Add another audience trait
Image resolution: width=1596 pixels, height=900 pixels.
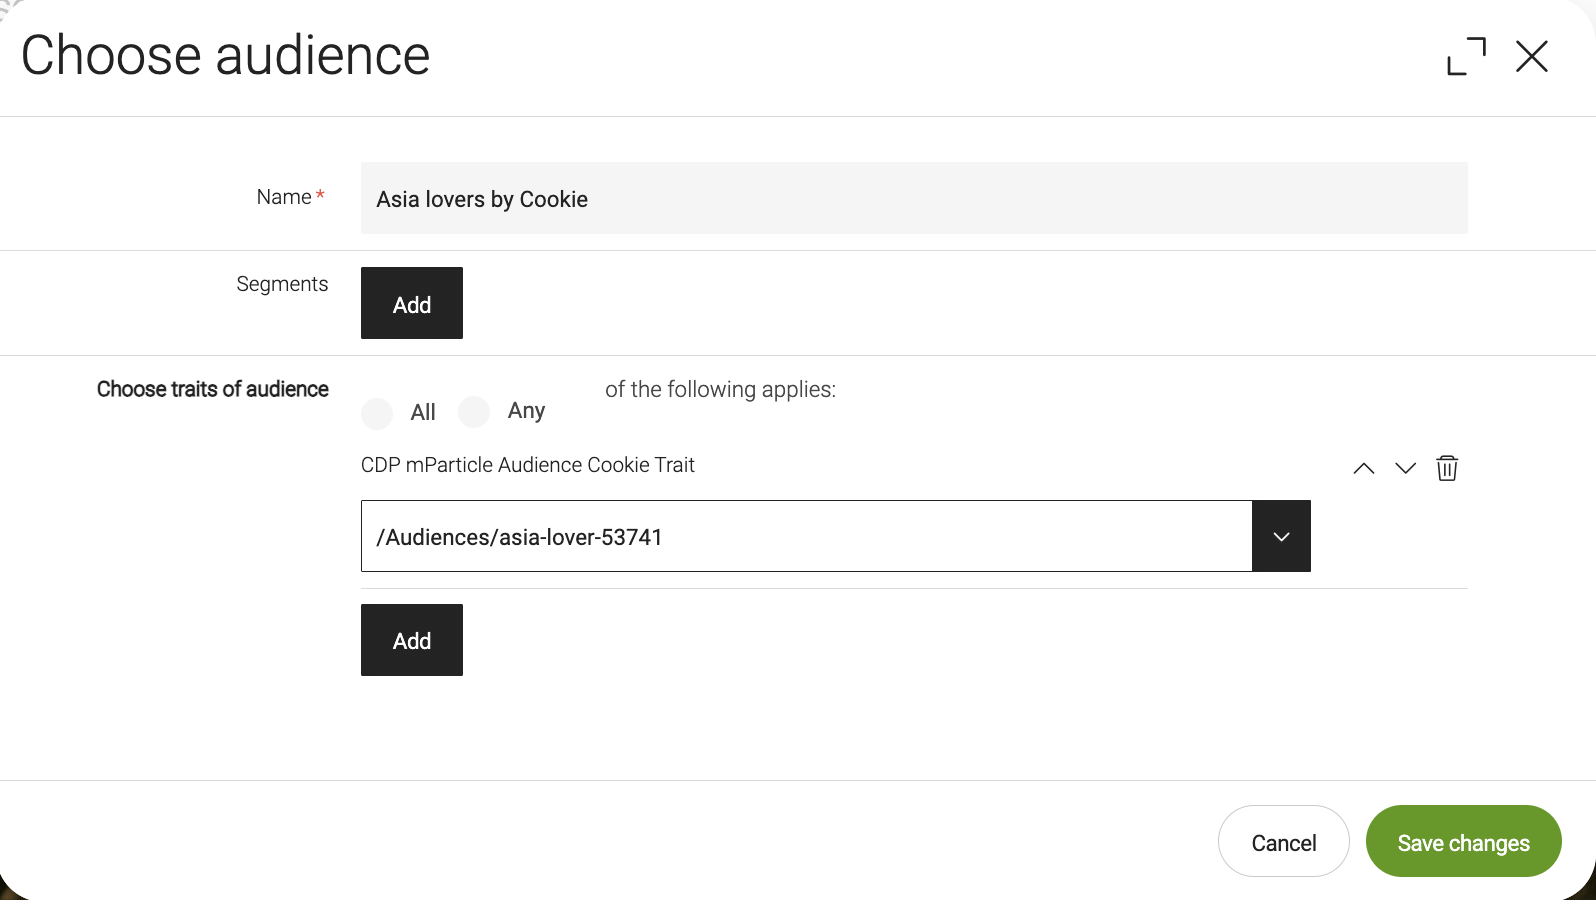coord(412,641)
